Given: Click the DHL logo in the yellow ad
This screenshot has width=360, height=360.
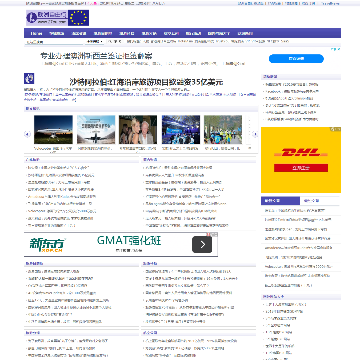Looking at the screenshot, I should 301,153.
